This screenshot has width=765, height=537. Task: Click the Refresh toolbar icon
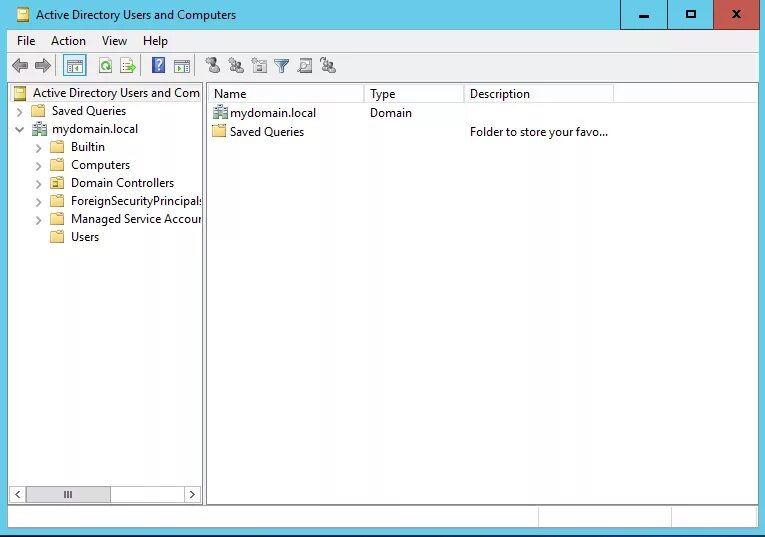[x=105, y=65]
